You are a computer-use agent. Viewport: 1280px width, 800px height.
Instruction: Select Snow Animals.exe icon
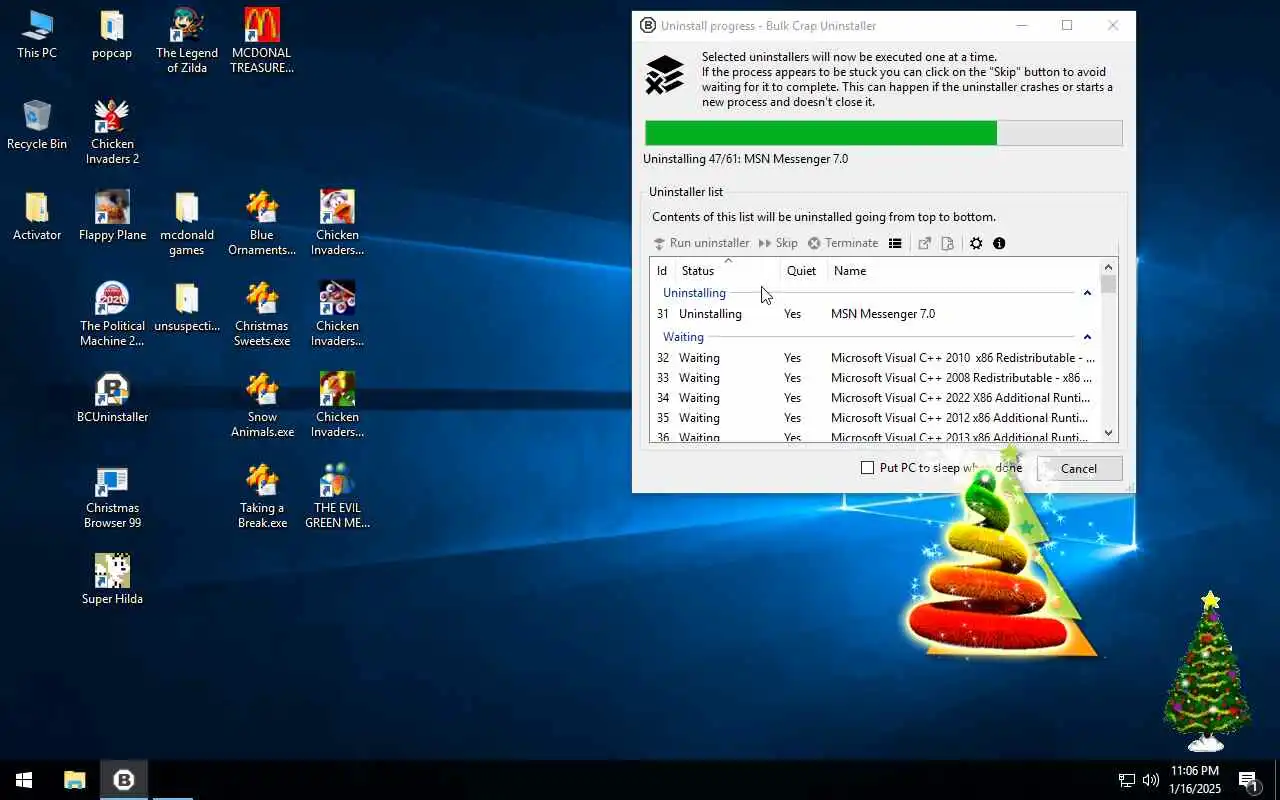pyautogui.click(x=262, y=405)
